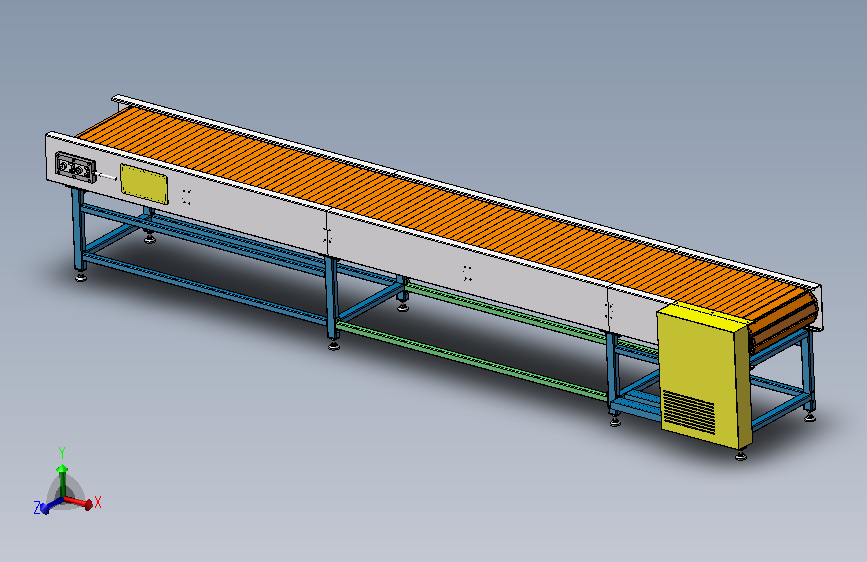Viewport: 867px width, 562px height.
Task: Select the ventilation grille on the yellow cabinet
Action: point(688,413)
